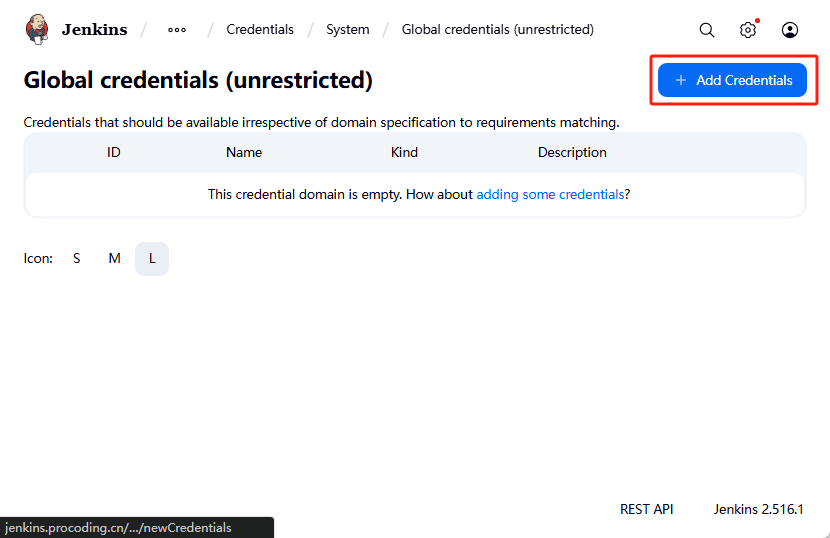Expand the breadcrumb ellipsis menu

coord(177,30)
